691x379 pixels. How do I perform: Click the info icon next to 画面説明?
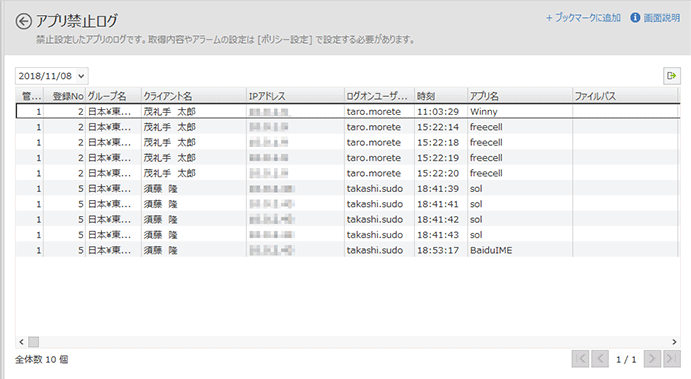tap(635, 18)
